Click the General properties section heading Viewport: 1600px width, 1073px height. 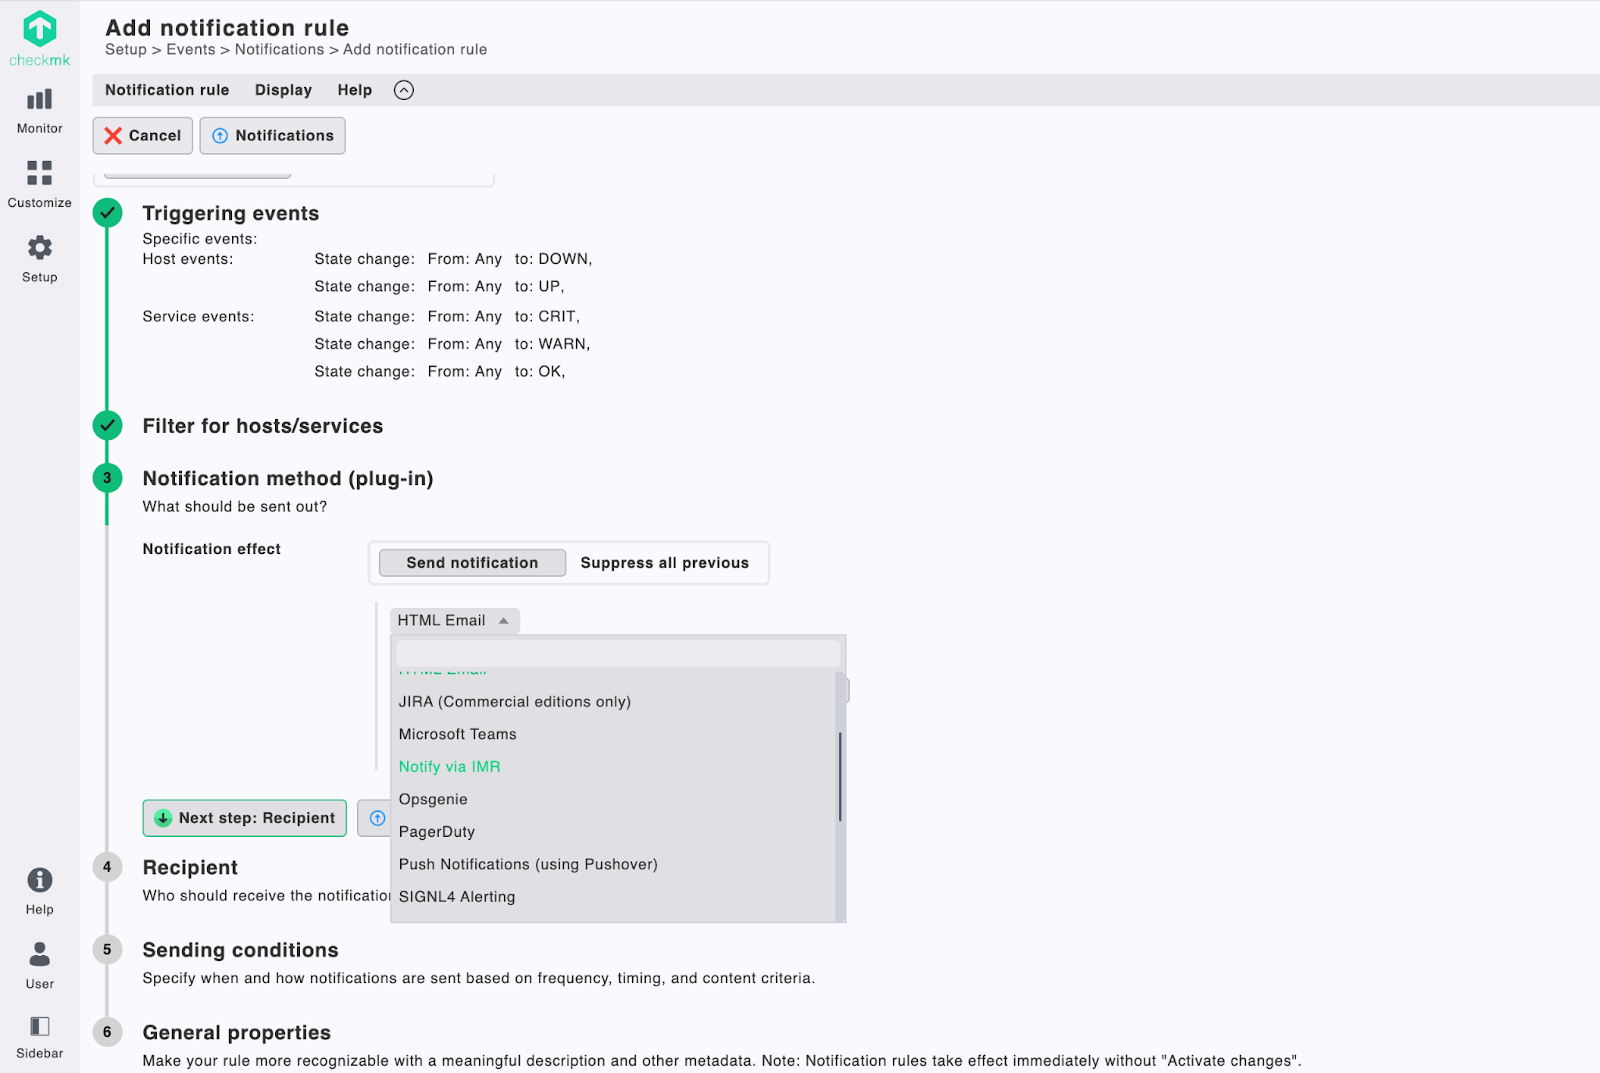point(236,1032)
